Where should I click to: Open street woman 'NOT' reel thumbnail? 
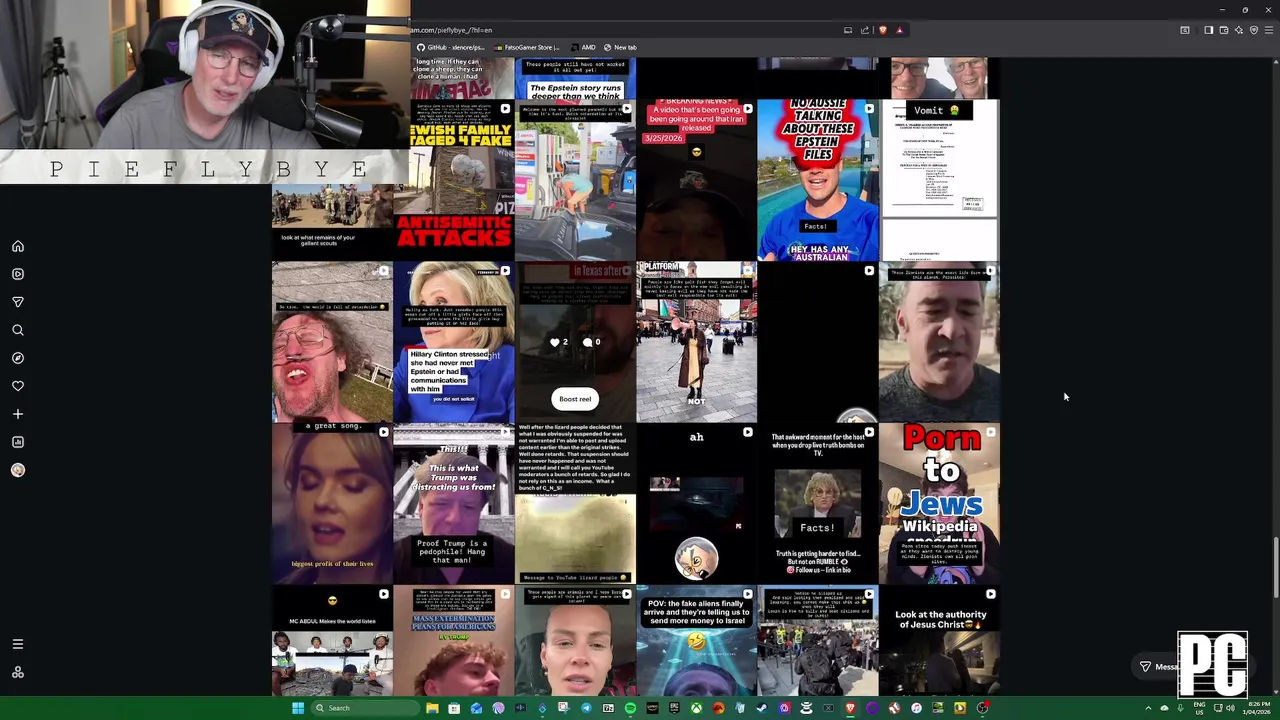pyautogui.click(x=696, y=342)
